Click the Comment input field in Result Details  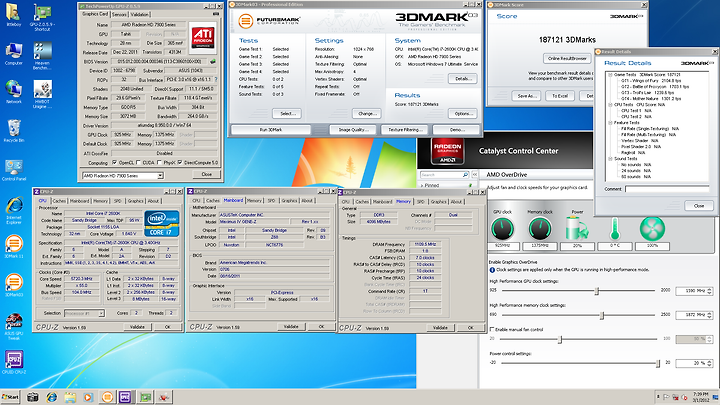[x=667, y=189]
